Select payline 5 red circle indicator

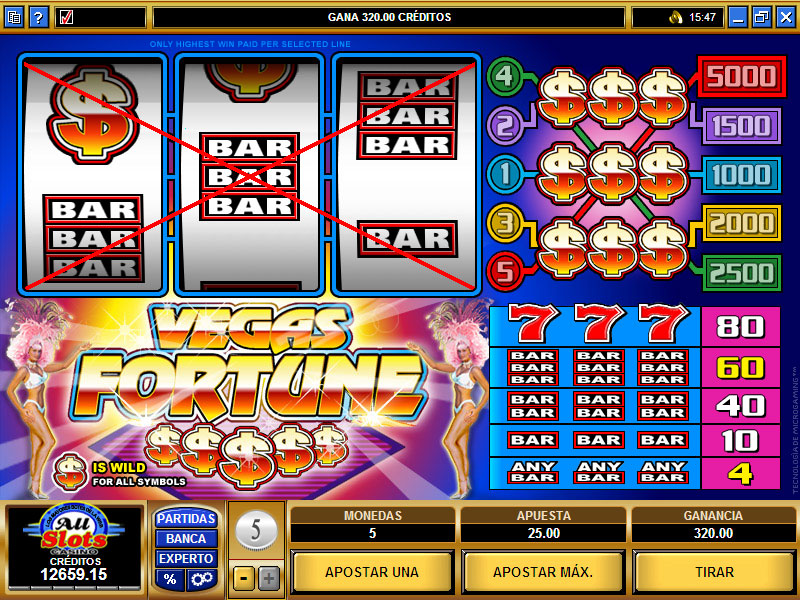(x=505, y=271)
